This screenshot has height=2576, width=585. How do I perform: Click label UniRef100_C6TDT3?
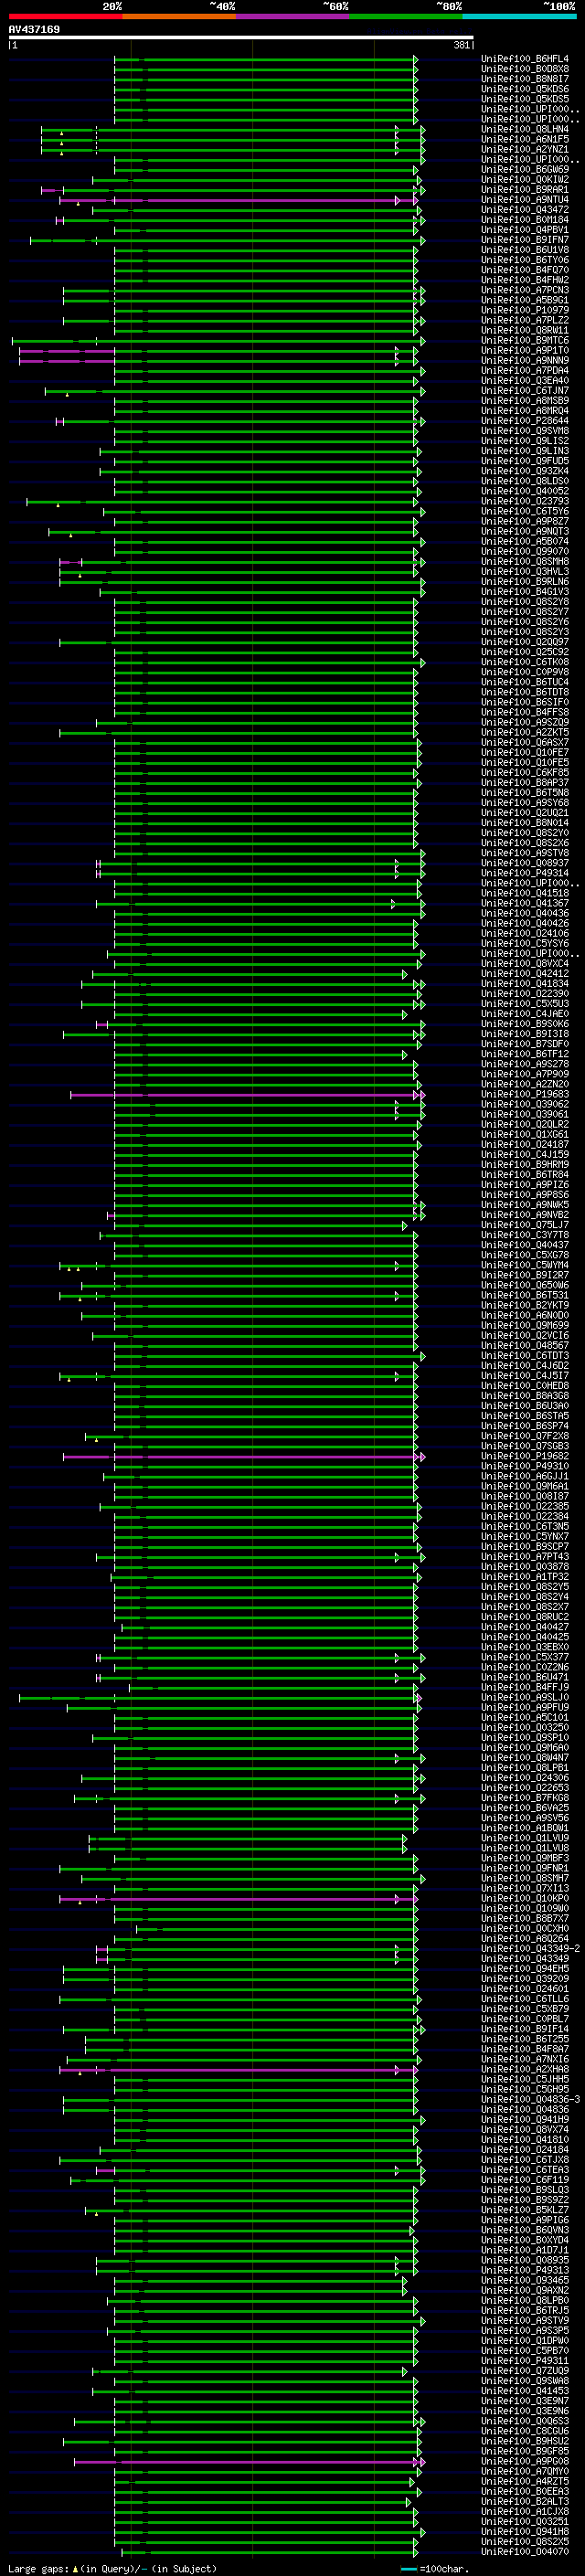click(525, 1356)
